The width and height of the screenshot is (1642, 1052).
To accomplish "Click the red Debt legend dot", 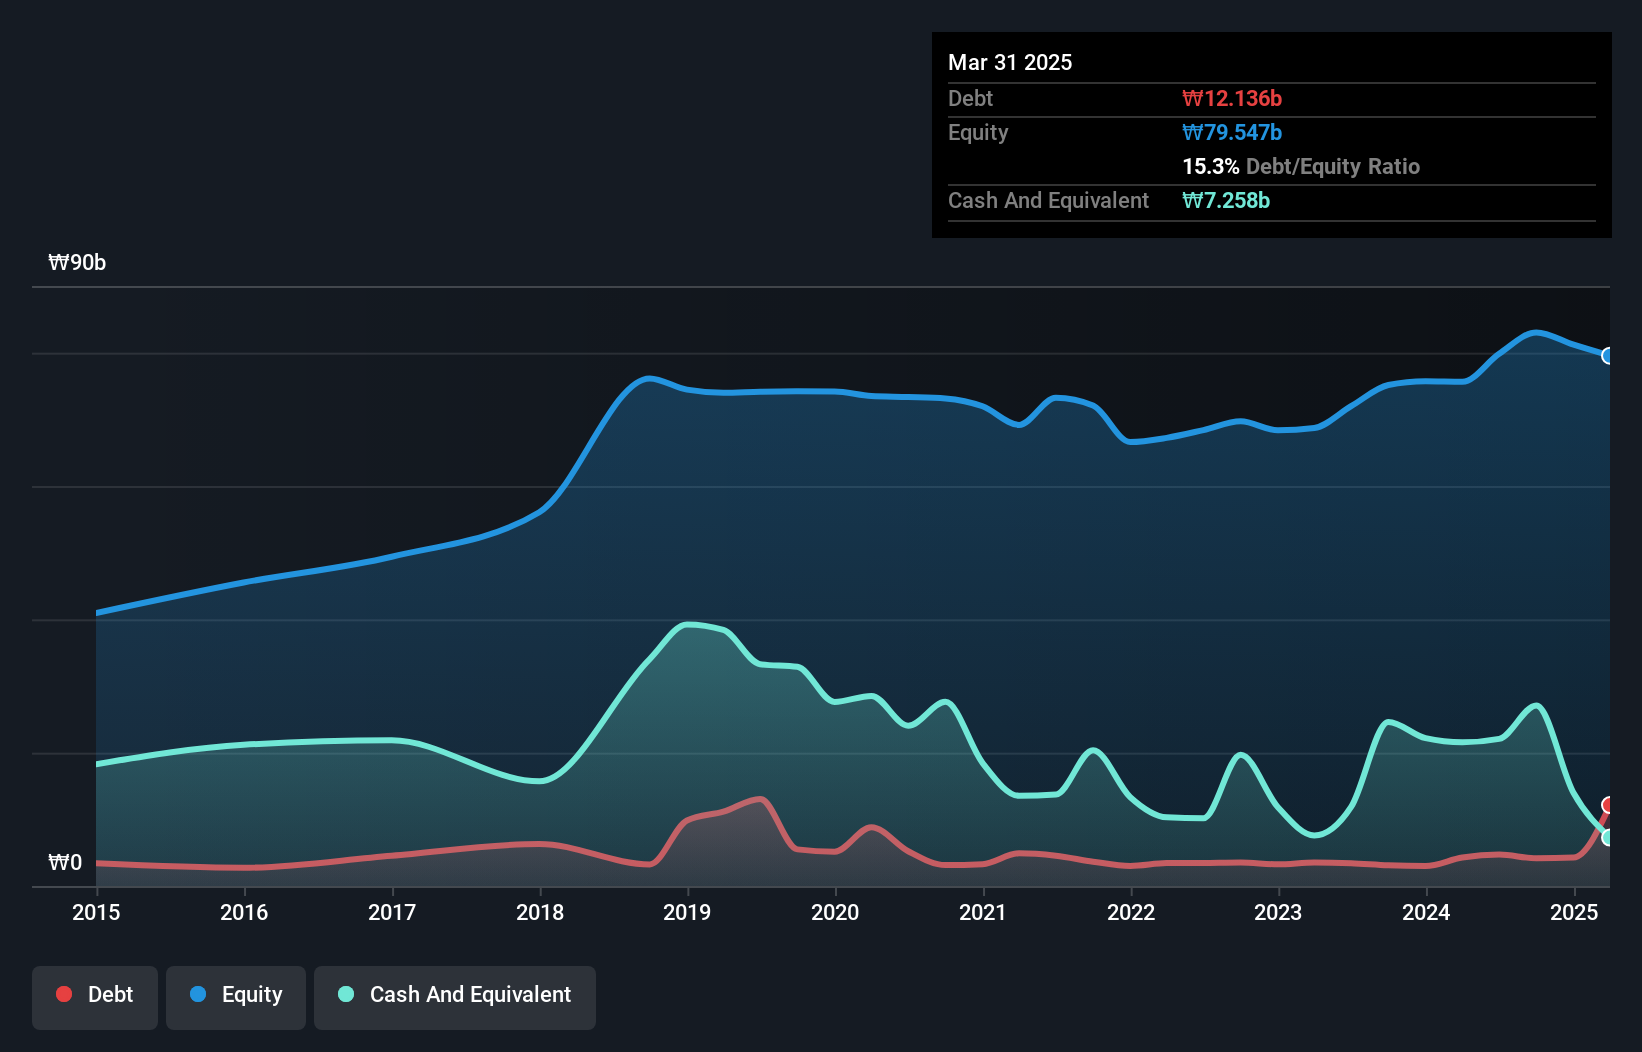I will coord(64,994).
